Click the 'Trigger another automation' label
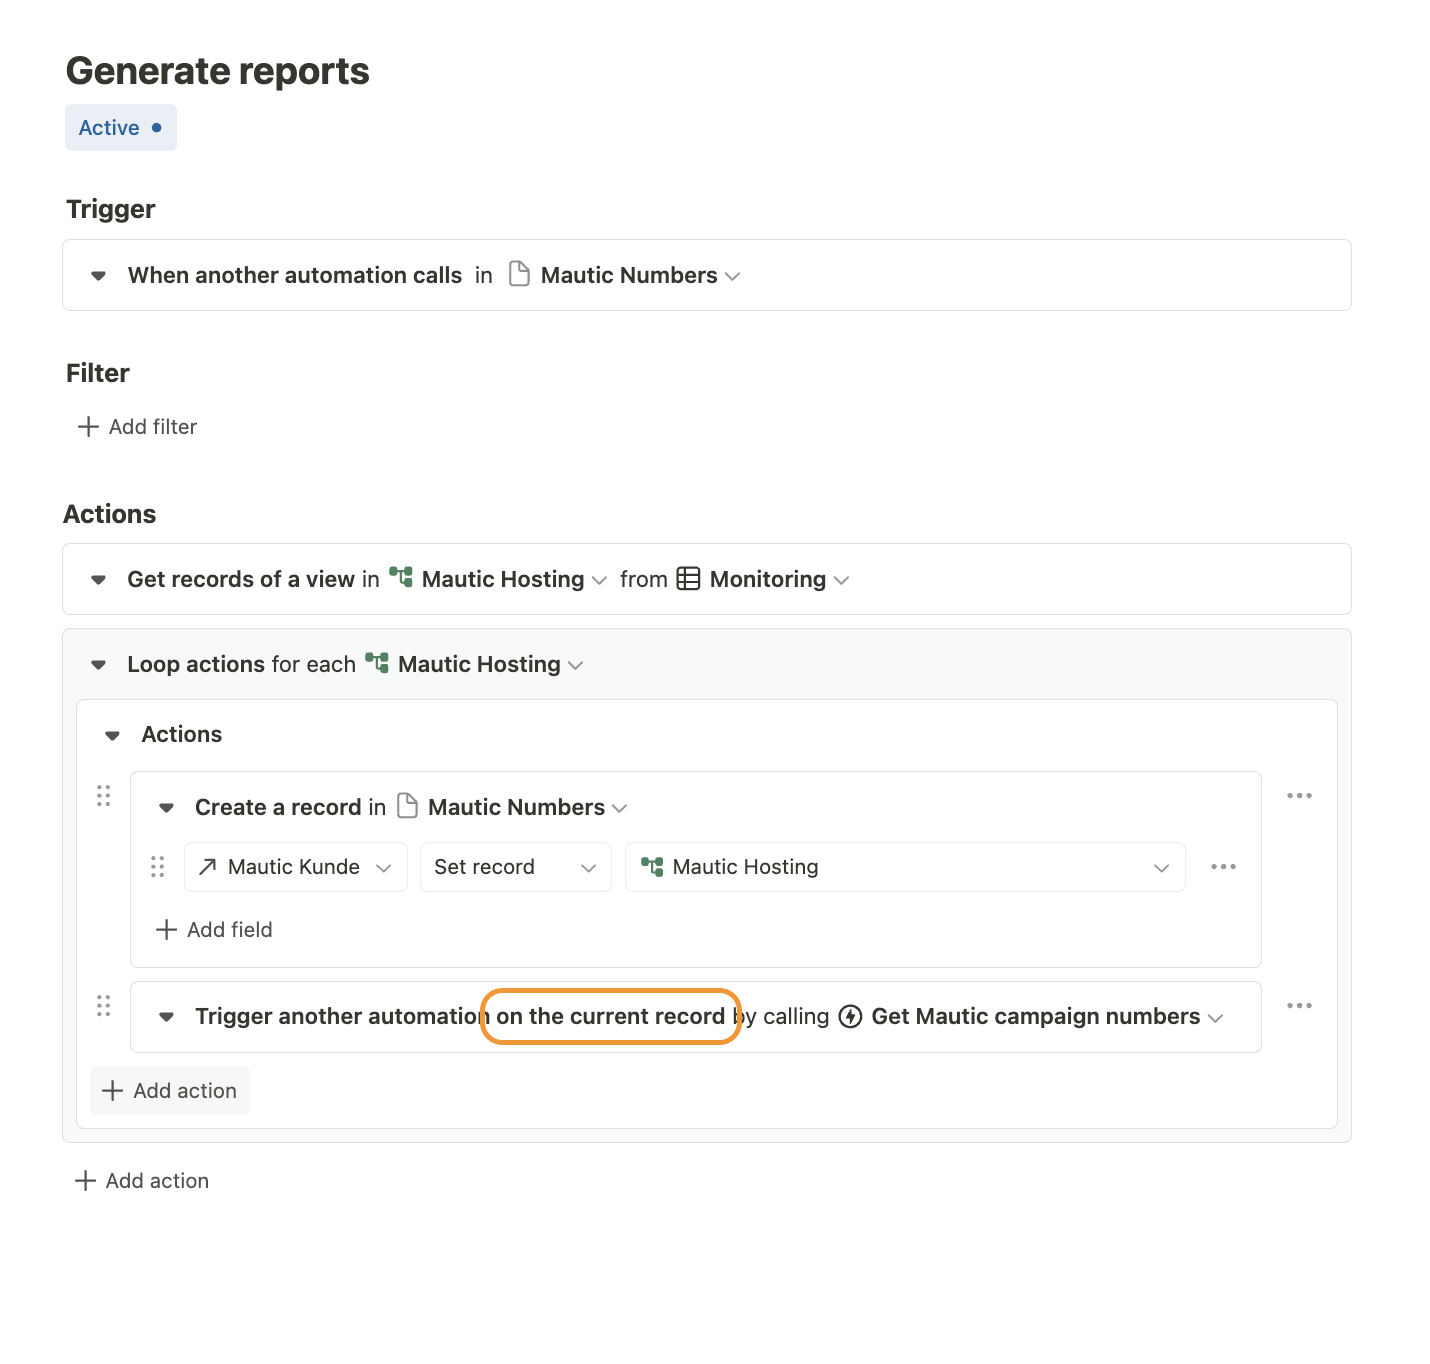1430x1364 pixels. (x=342, y=1017)
